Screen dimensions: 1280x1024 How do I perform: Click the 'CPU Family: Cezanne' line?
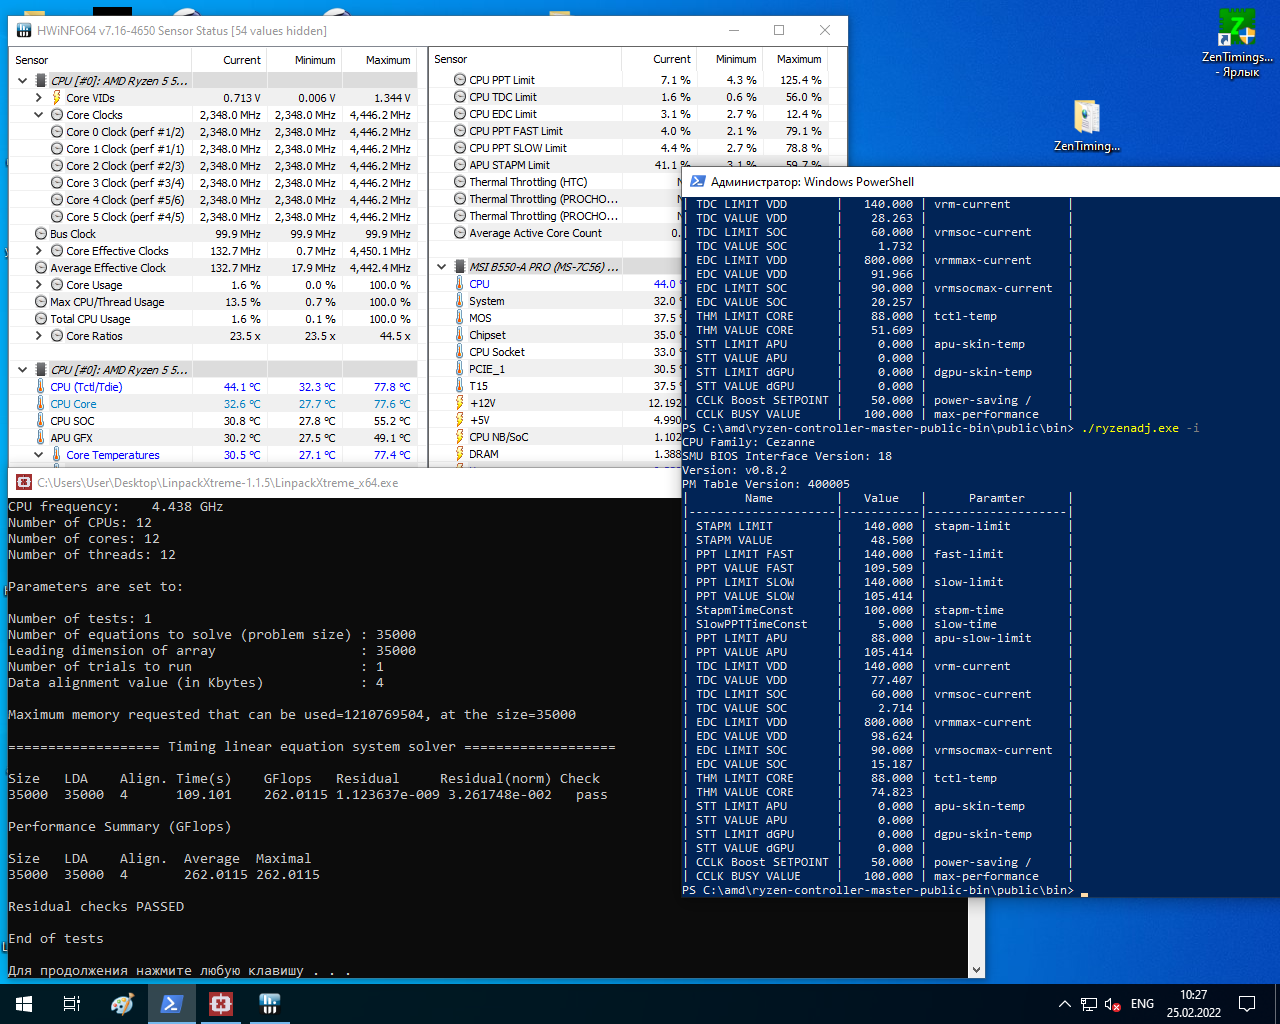pyautogui.click(x=748, y=442)
